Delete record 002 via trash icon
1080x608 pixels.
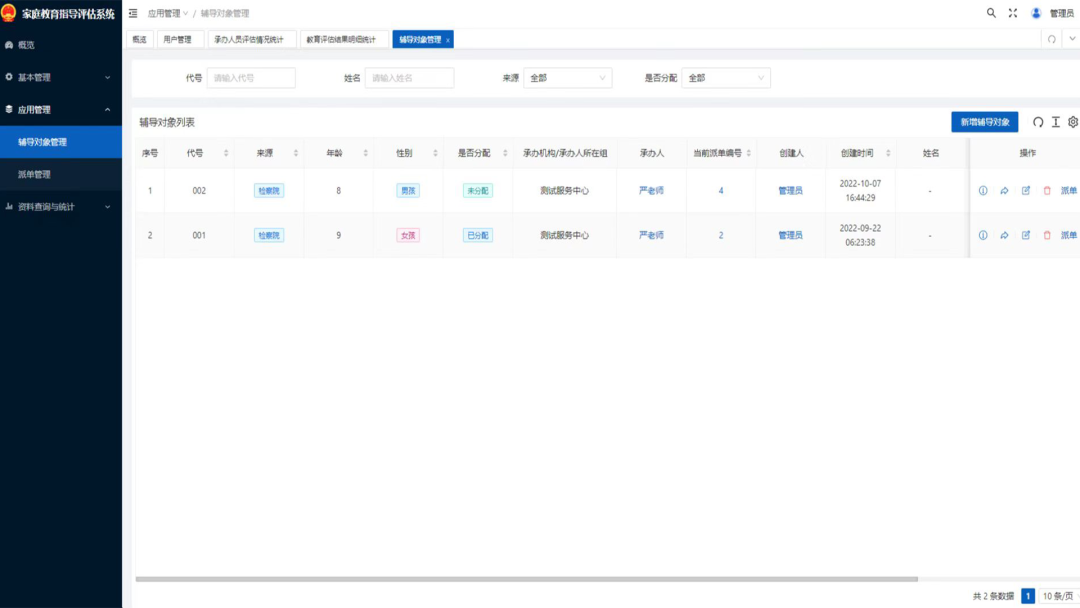[x=1047, y=191]
